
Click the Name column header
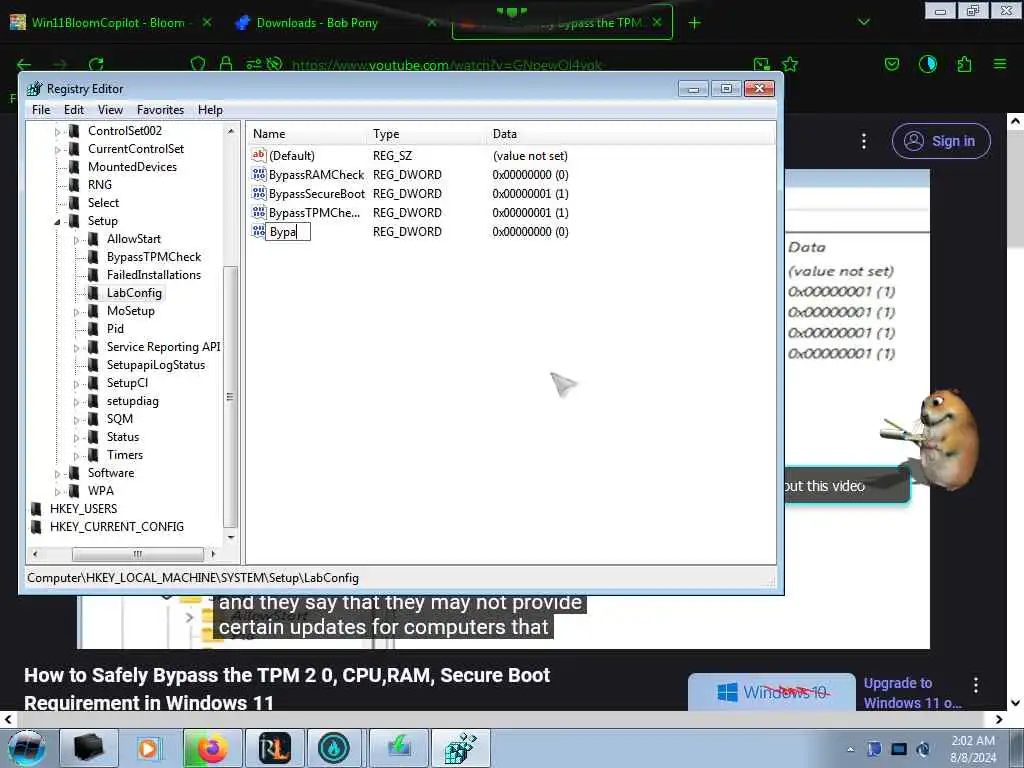pos(307,134)
